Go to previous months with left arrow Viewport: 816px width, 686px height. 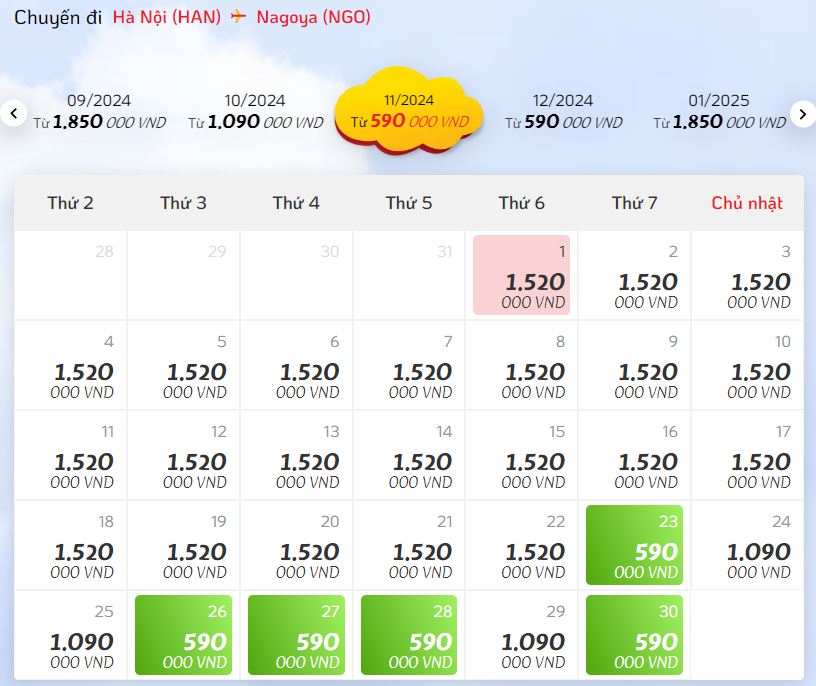click(14, 113)
